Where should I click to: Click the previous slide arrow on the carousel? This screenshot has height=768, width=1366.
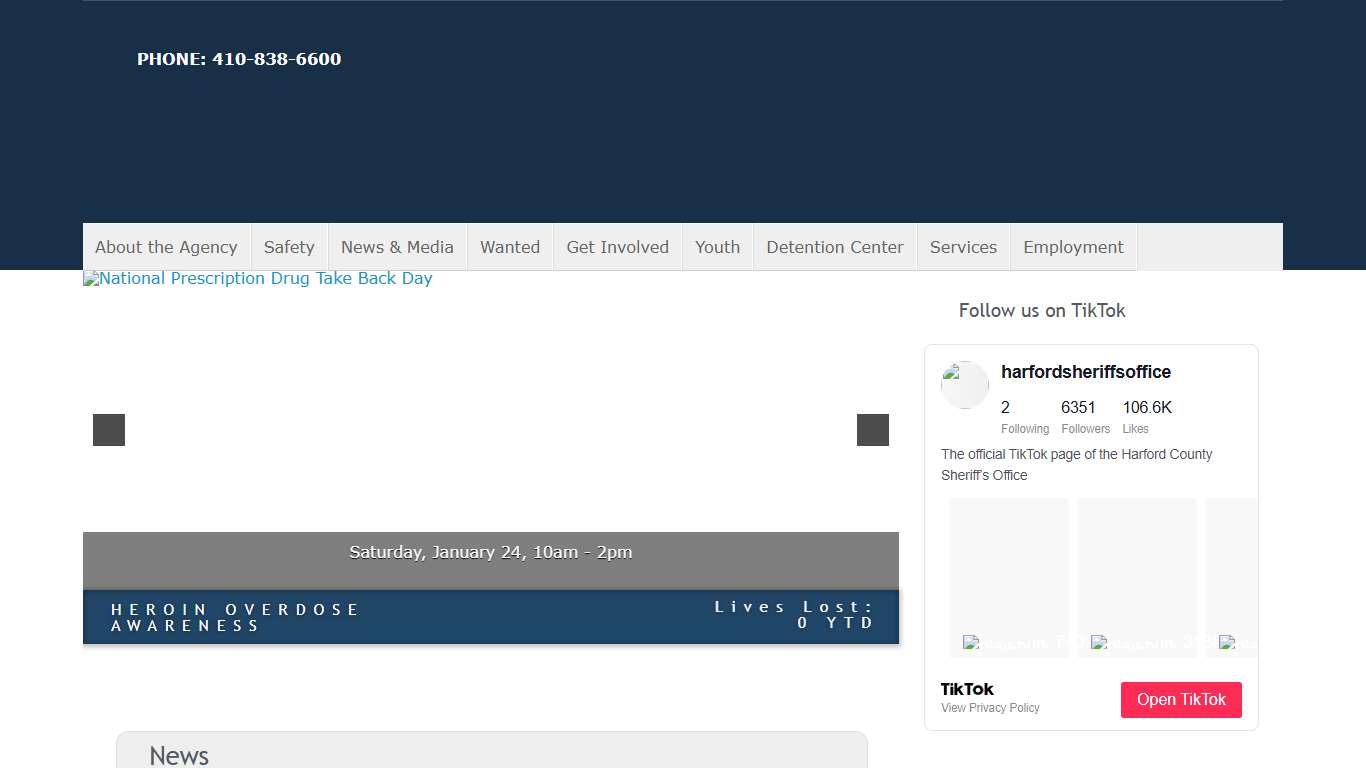point(109,430)
